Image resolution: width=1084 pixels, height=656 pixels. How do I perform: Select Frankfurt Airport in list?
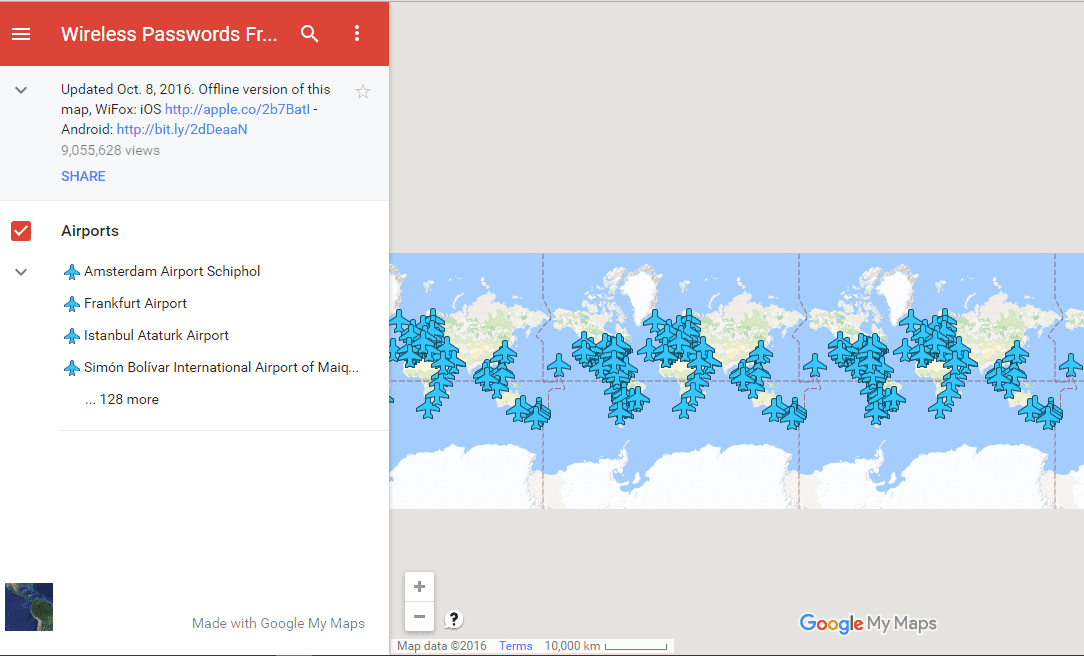(x=136, y=303)
